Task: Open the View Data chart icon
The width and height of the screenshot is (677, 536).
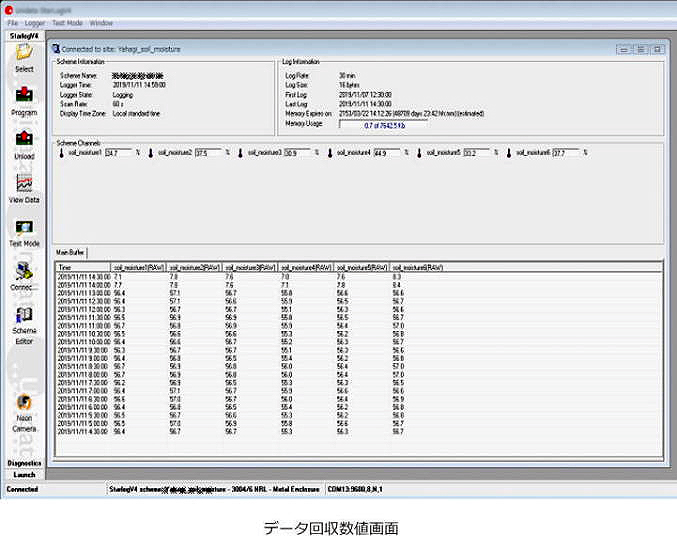Action: tap(24, 185)
